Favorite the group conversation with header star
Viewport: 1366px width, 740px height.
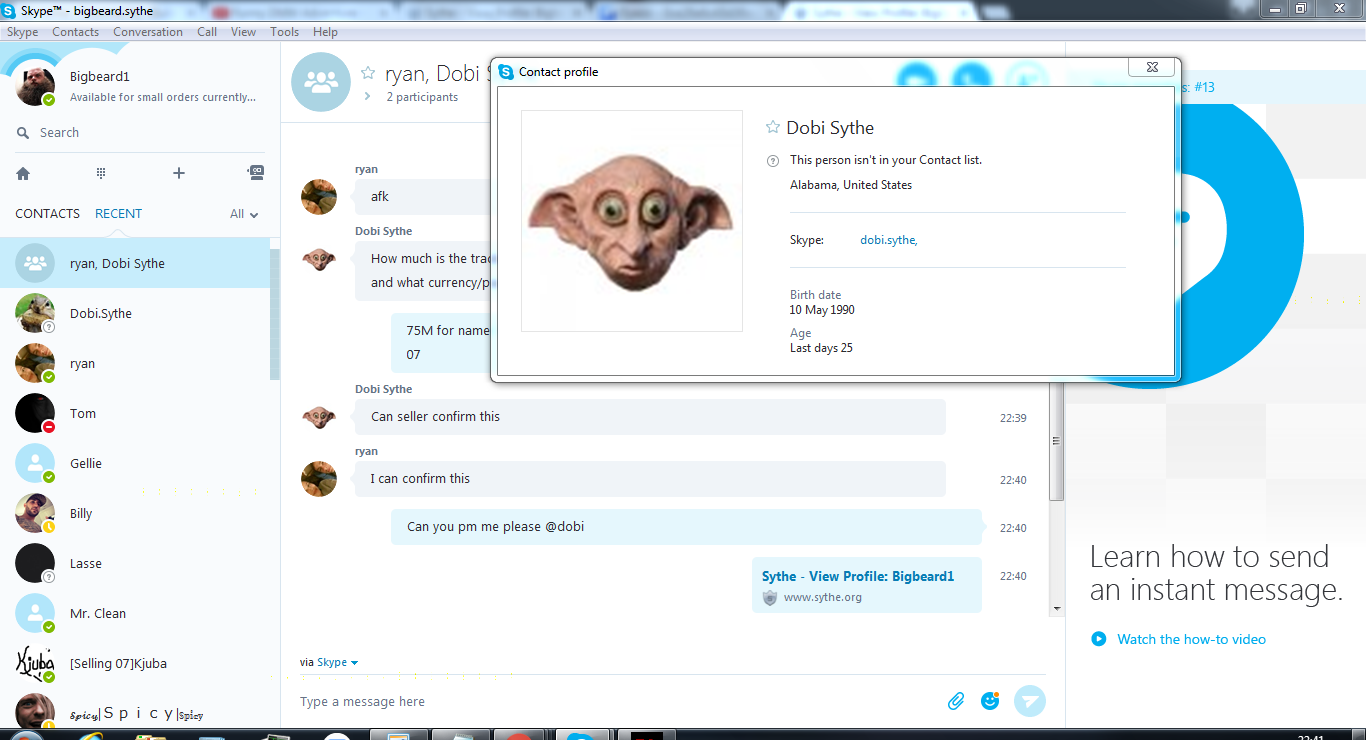(x=368, y=73)
